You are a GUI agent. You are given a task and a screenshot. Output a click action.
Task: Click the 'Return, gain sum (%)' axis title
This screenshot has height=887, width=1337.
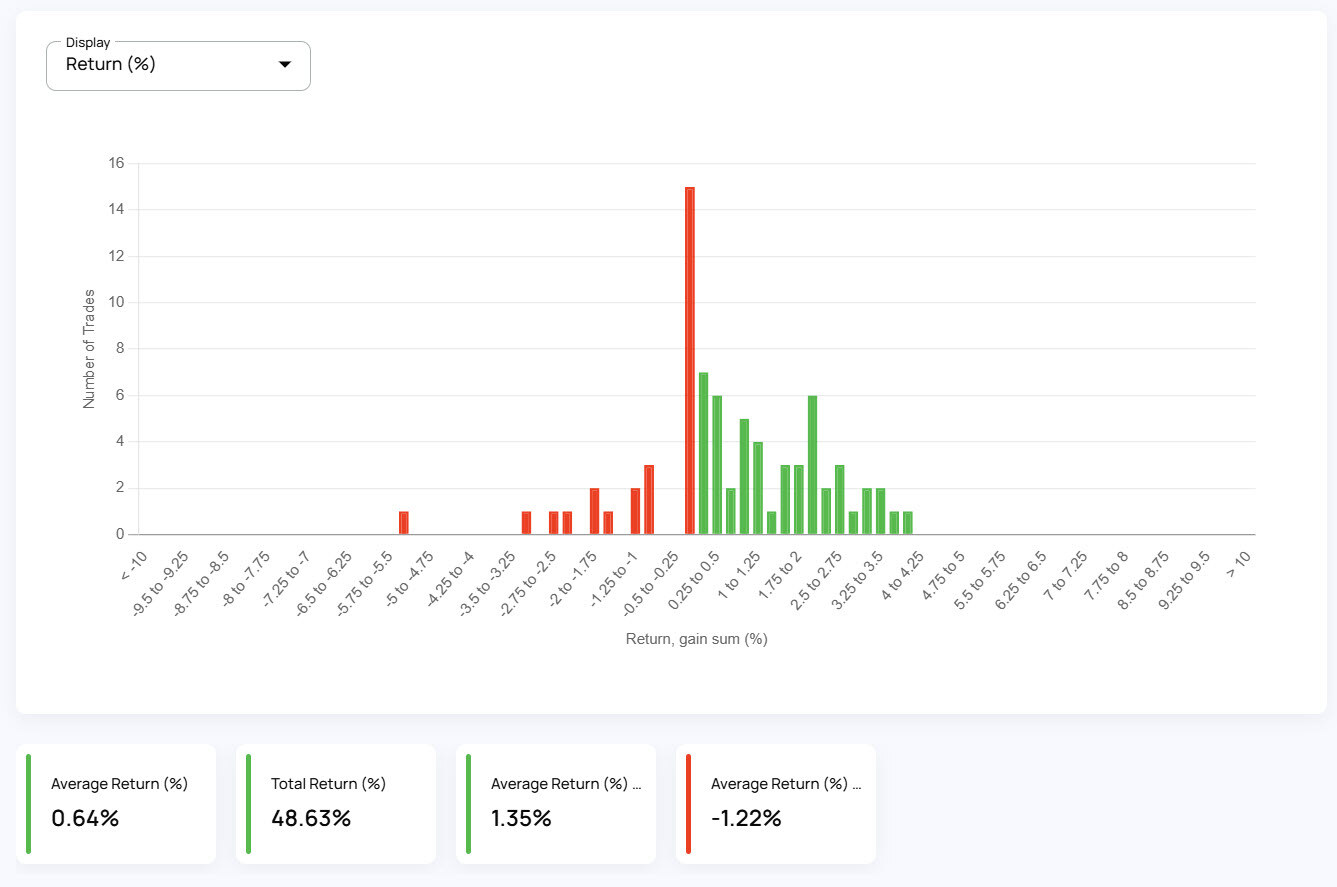click(x=696, y=639)
